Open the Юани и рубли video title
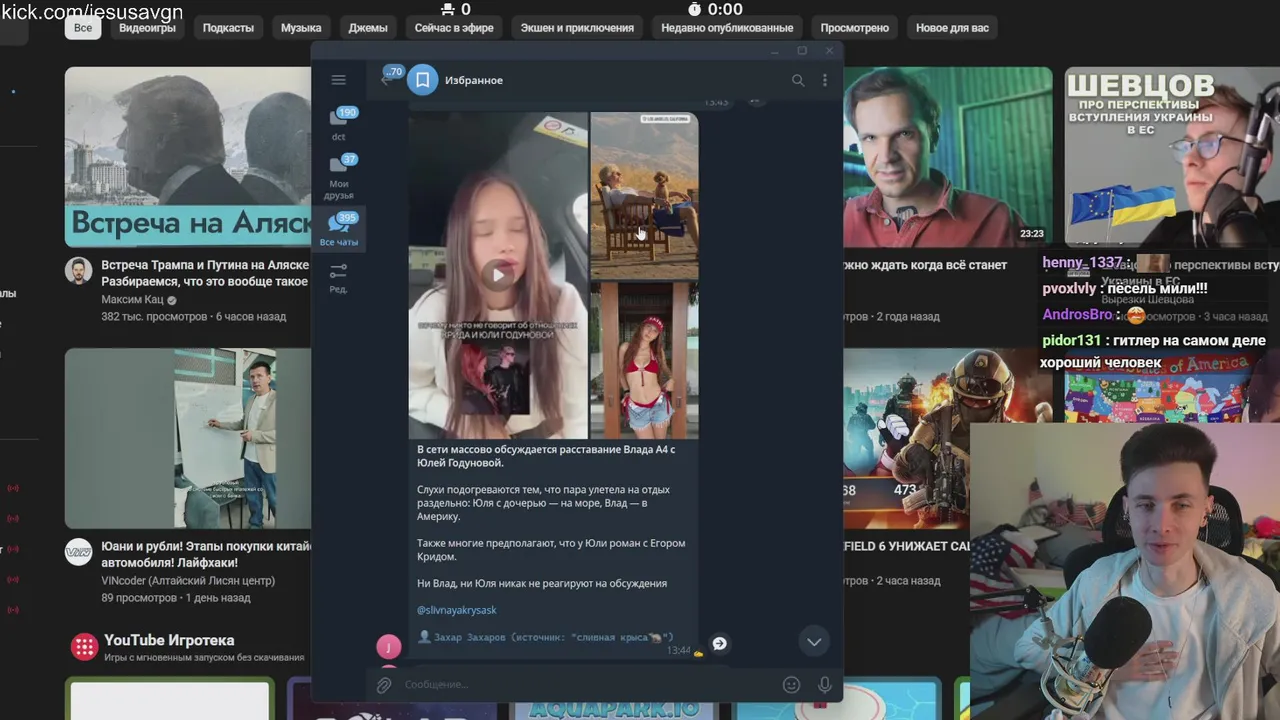The width and height of the screenshot is (1280, 720). (x=207, y=555)
